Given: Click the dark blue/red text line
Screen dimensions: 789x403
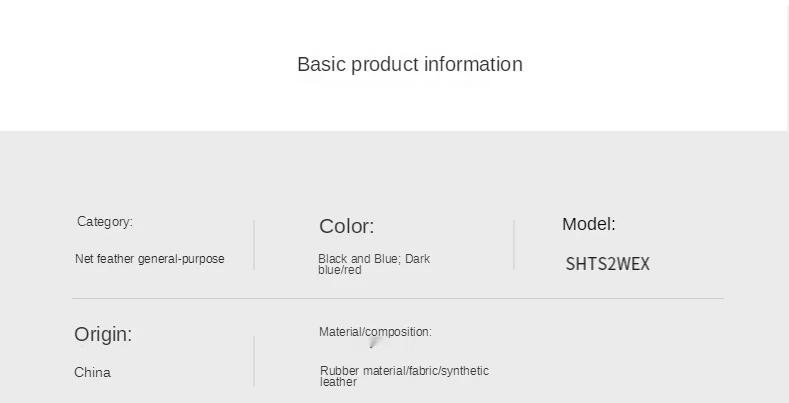Looking at the screenshot, I should pyautogui.click(x=340, y=270).
